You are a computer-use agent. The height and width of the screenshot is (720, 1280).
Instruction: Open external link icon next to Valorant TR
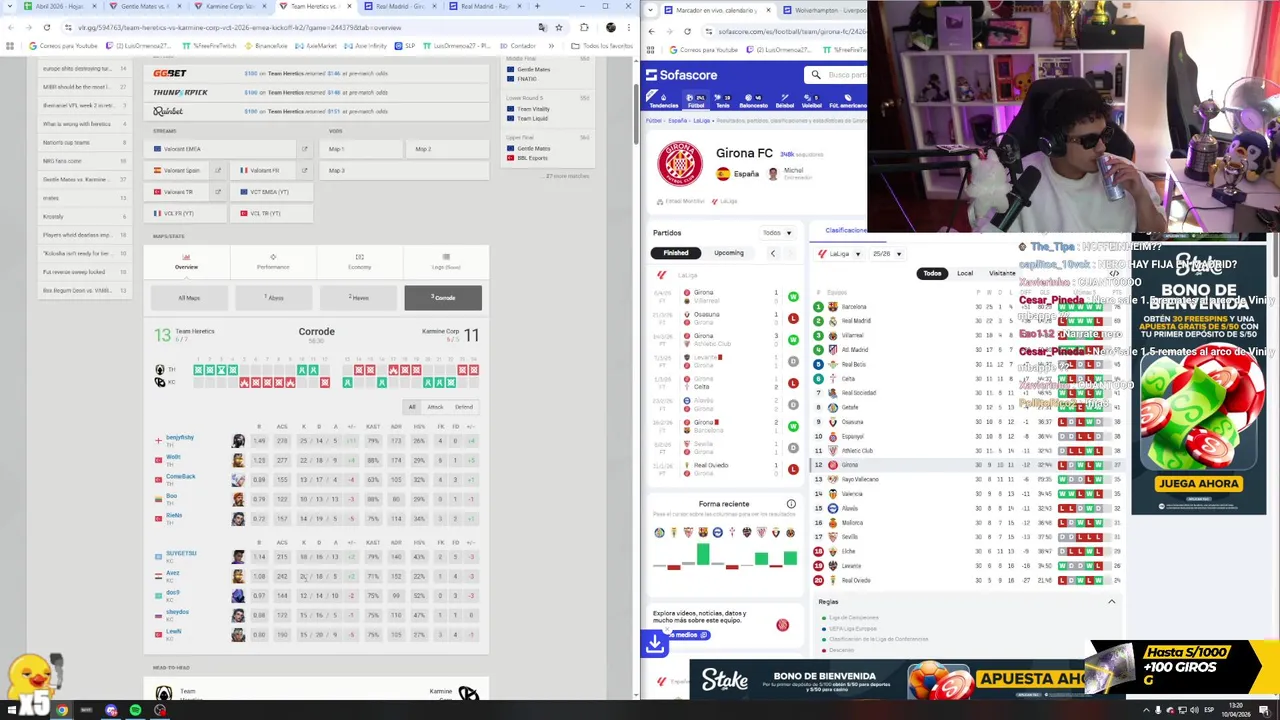(x=217, y=191)
